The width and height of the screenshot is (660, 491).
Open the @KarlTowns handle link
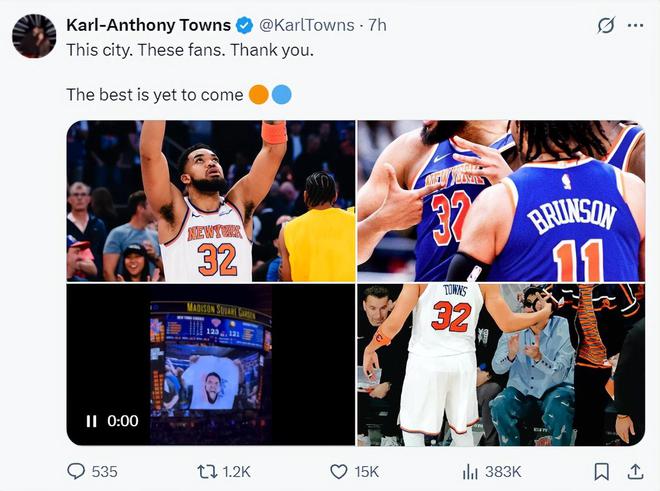[309, 25]
